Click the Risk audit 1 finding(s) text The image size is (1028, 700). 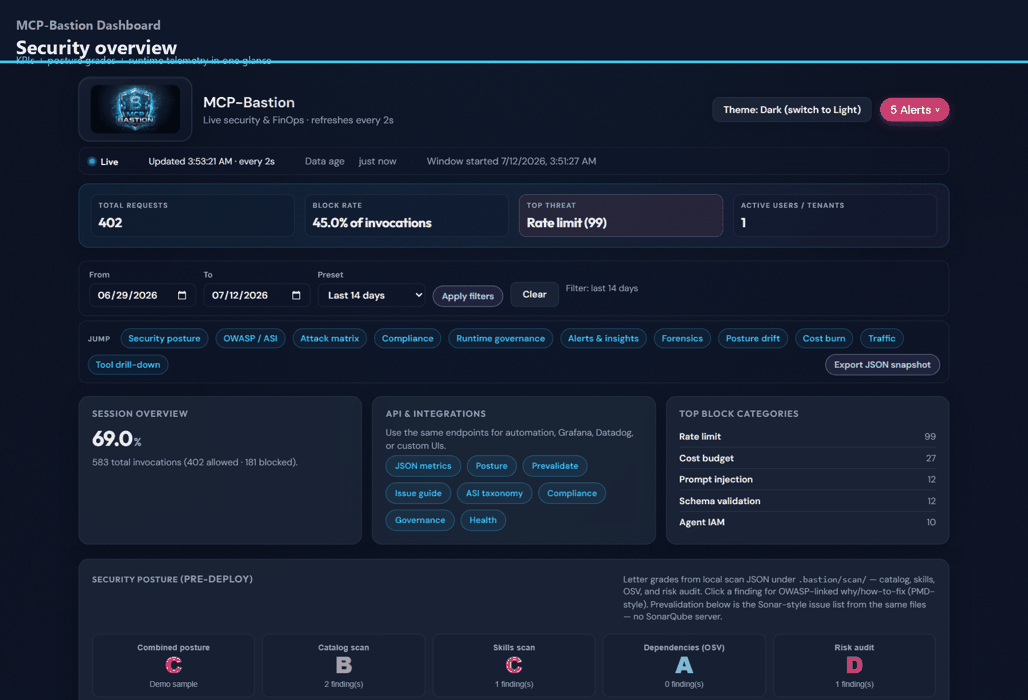(854, 684)
